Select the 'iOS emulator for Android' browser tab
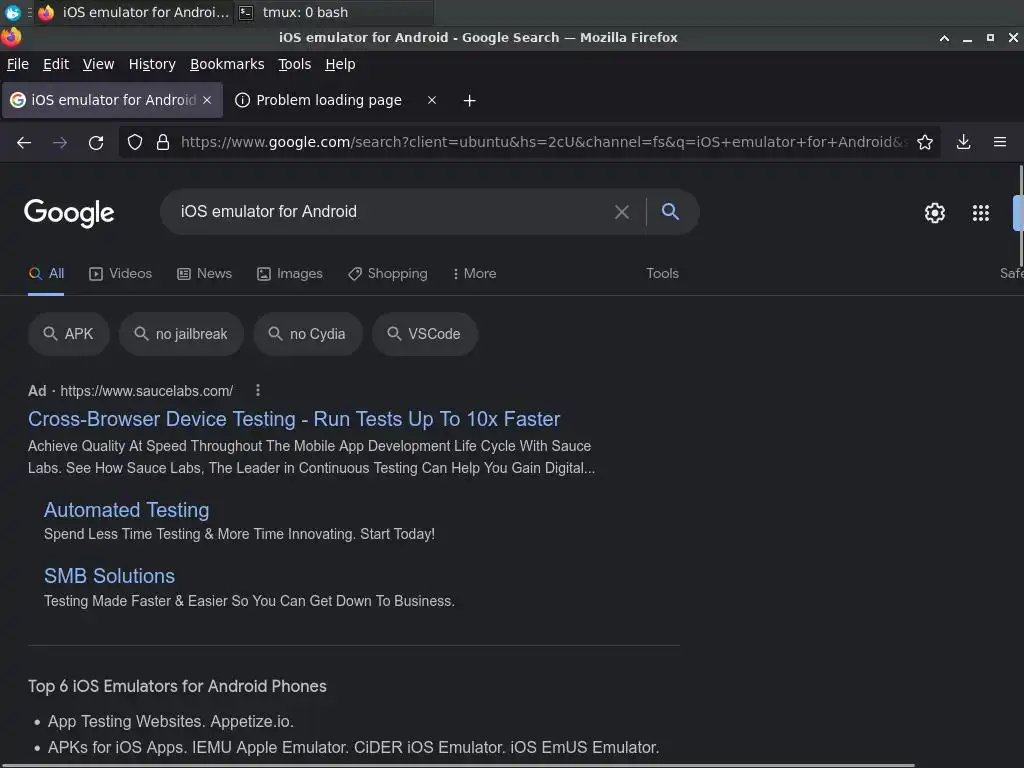Screen dimensions: 1024x768 (112, 100)
